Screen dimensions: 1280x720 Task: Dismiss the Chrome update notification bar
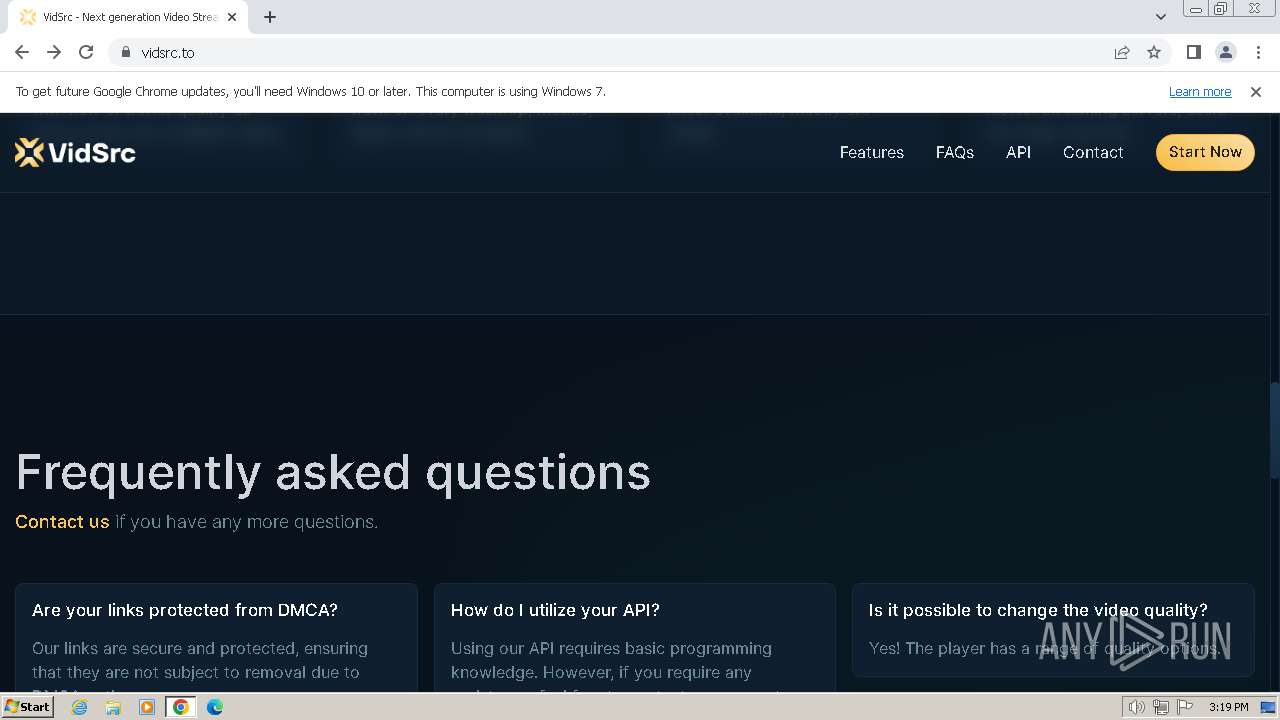[1256, 91]
